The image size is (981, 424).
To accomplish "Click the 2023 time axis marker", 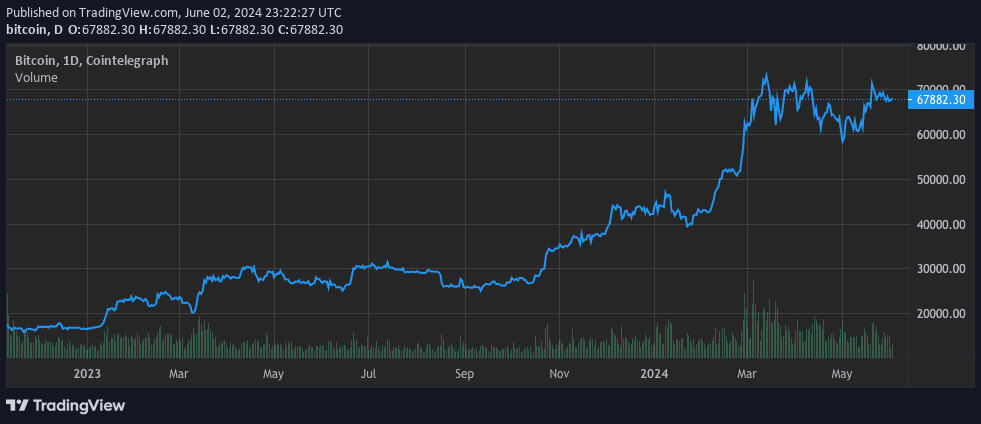I will (x=88, y=374).
